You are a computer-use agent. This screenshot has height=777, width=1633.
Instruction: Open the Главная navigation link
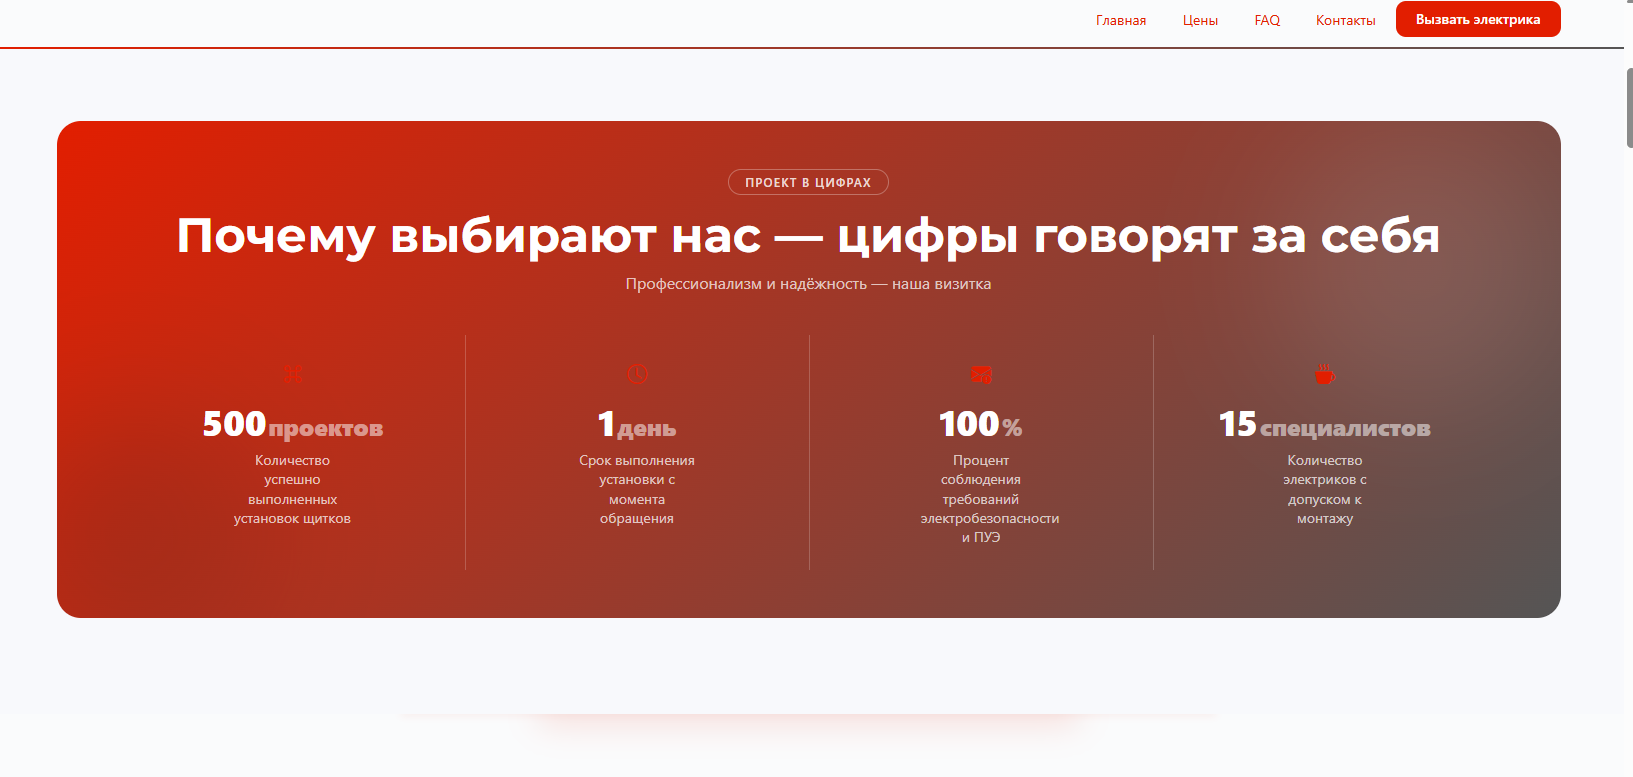point(1120,20)
